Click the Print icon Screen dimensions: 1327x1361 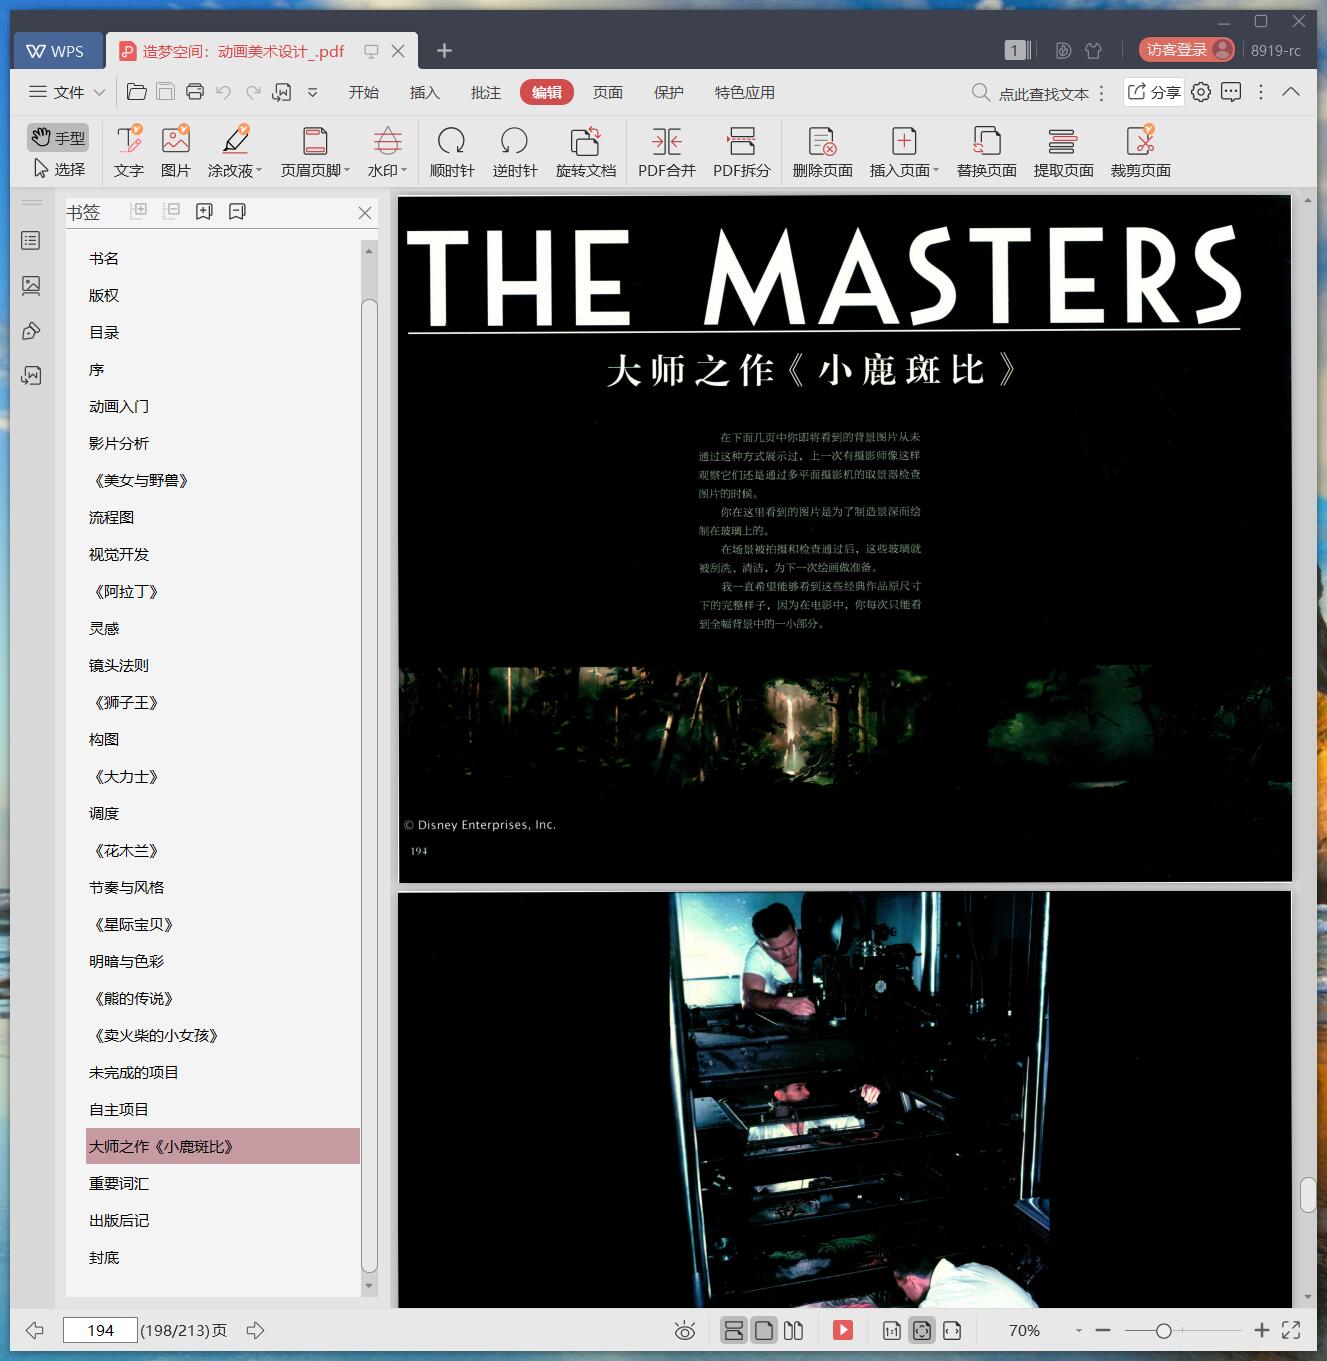point(195,92)
